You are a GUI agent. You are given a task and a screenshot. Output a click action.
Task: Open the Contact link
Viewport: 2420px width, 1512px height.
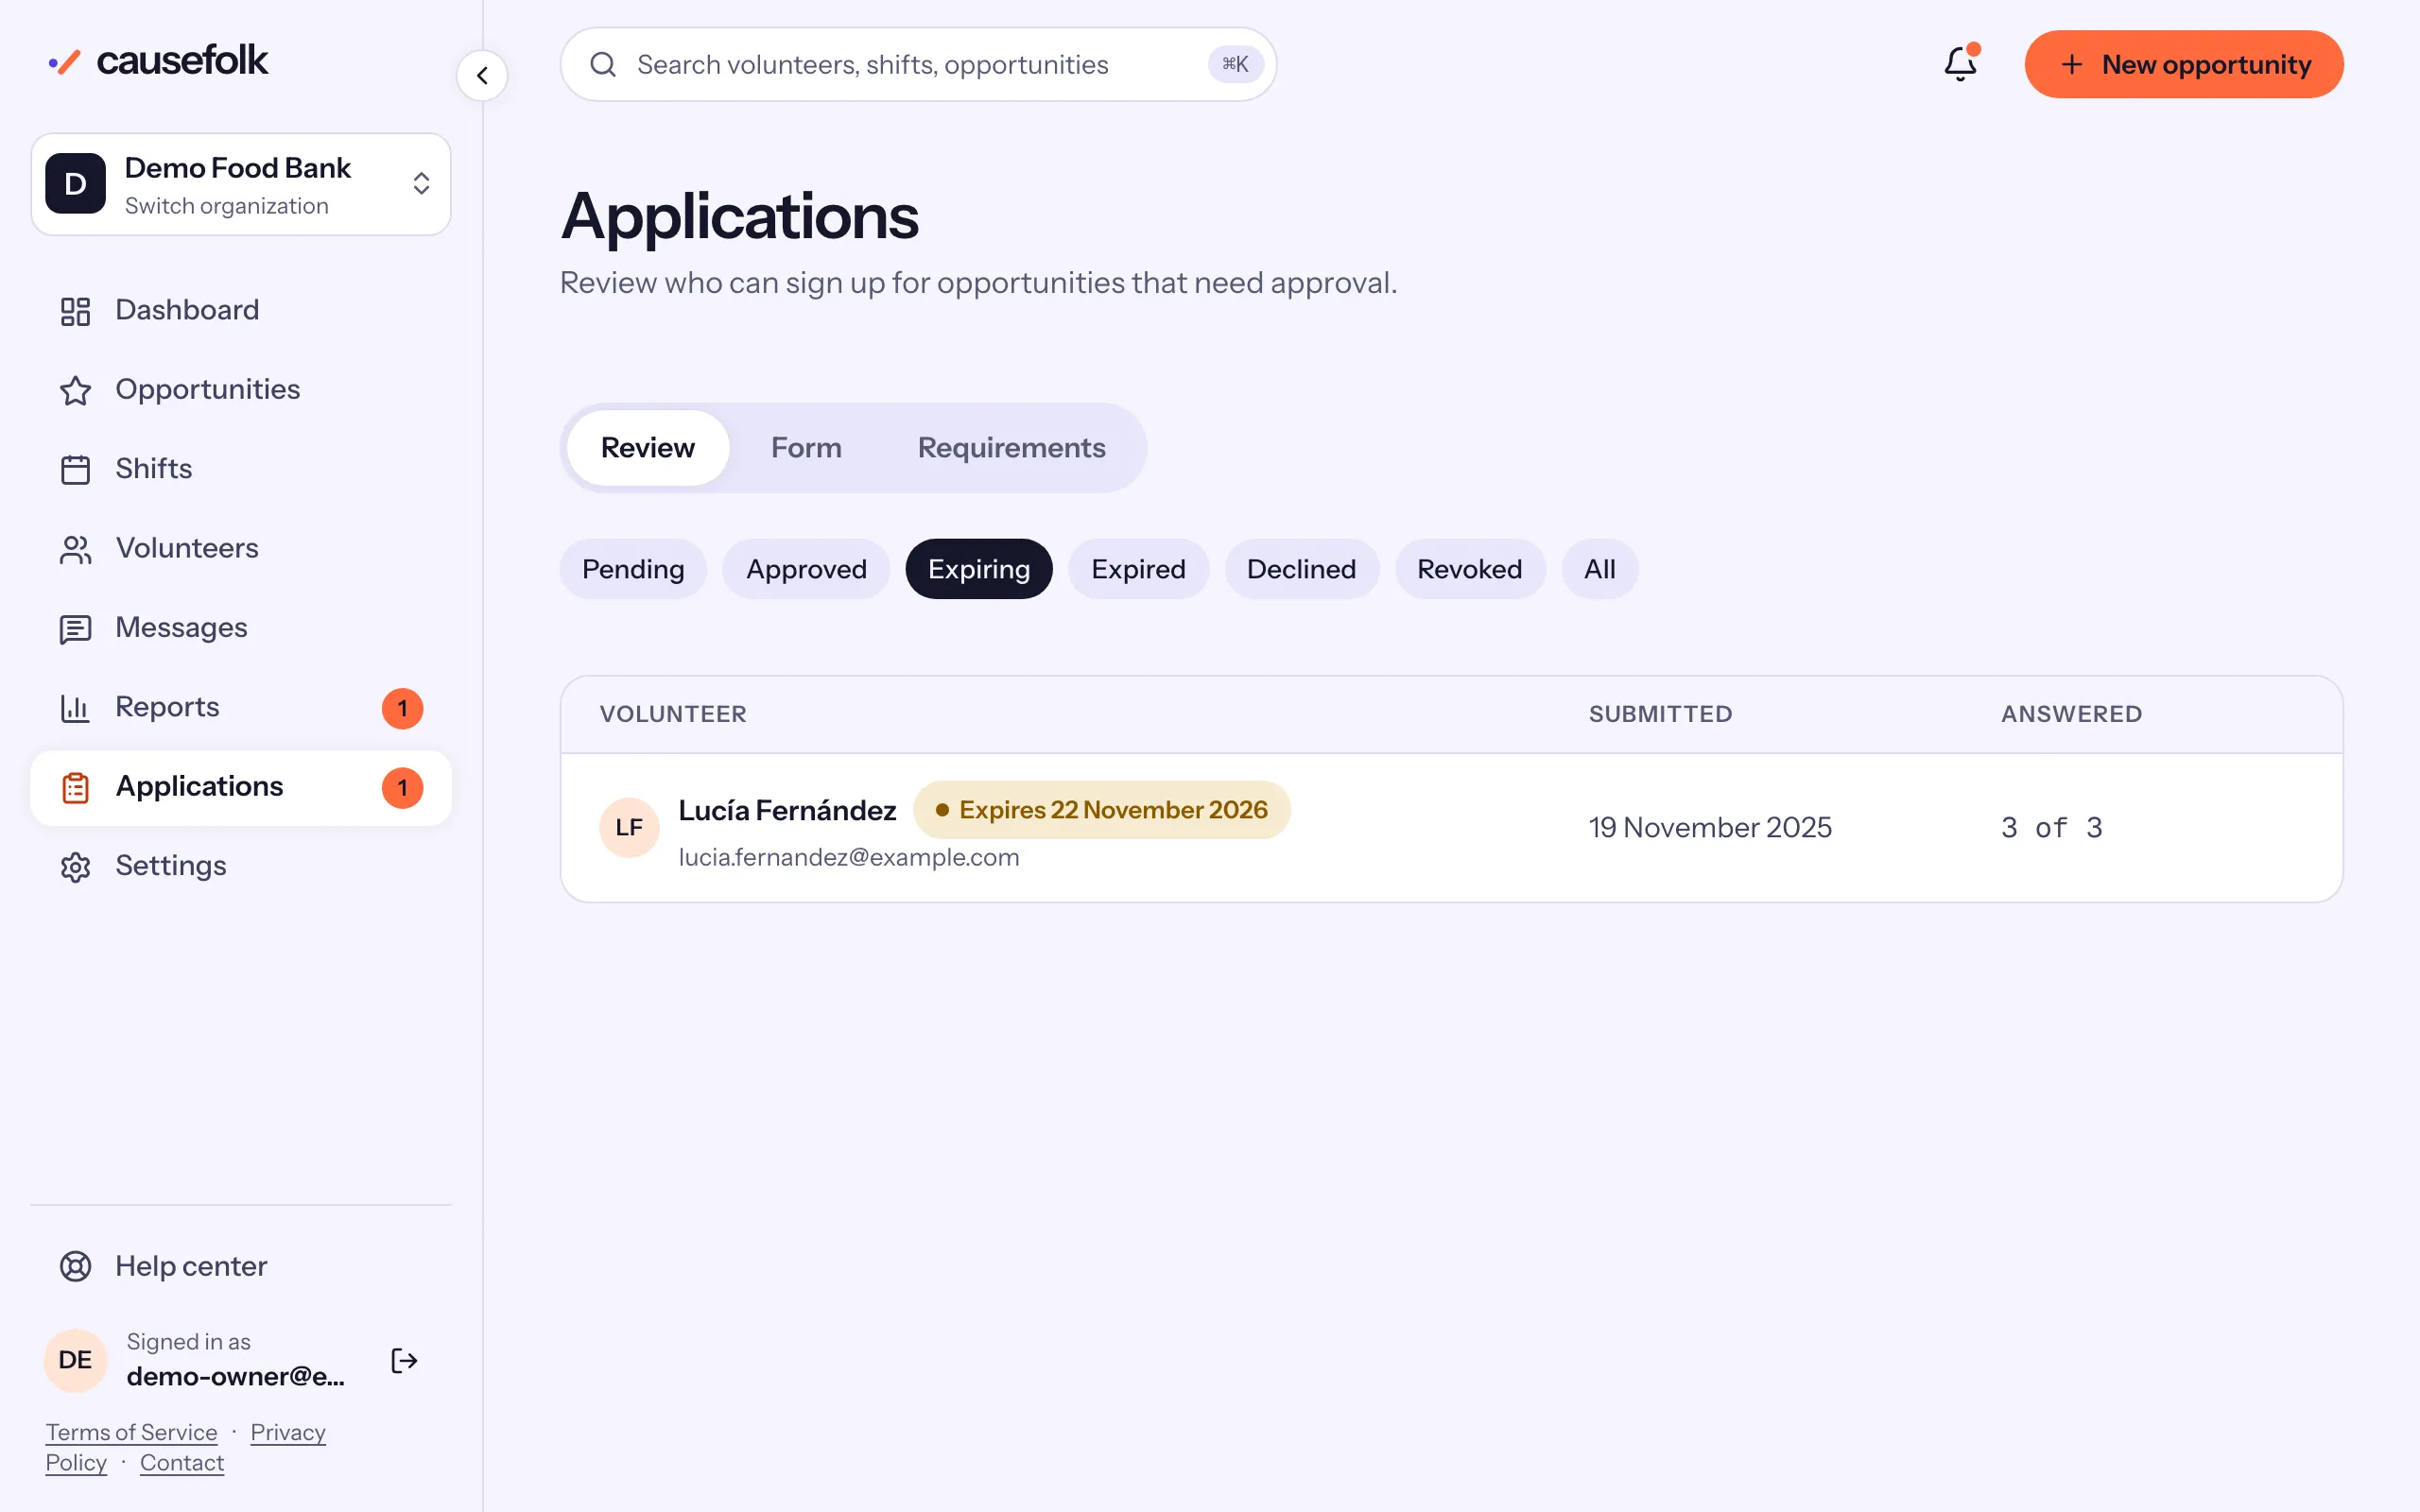[182, 1462]
